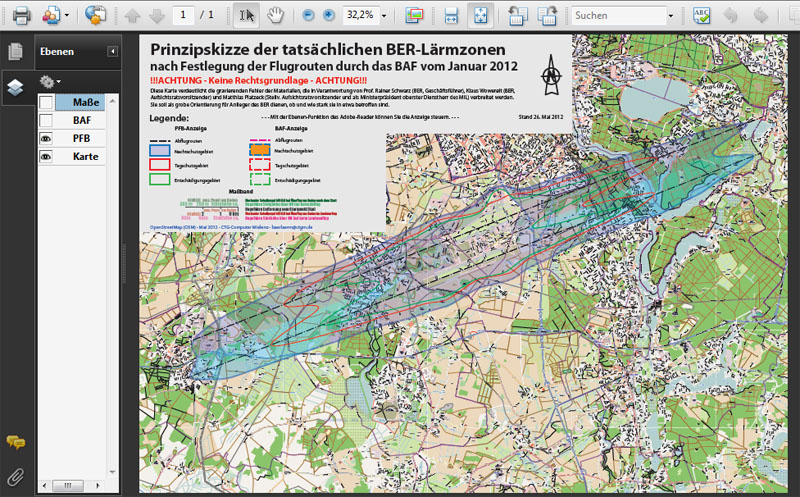This screenshot has width=800, height=497.
Task: Hide the PFB layer eye icon
Action: click(46, 138)
